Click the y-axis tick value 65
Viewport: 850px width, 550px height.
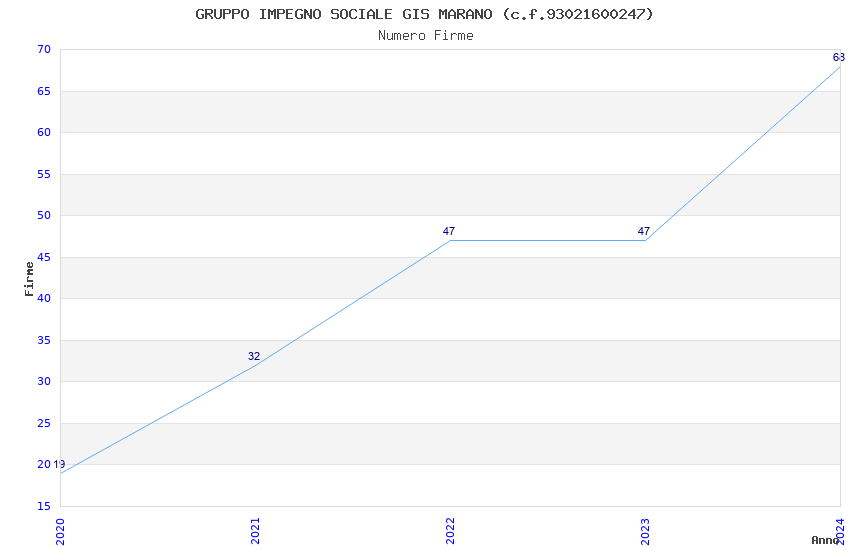(44, 91)
